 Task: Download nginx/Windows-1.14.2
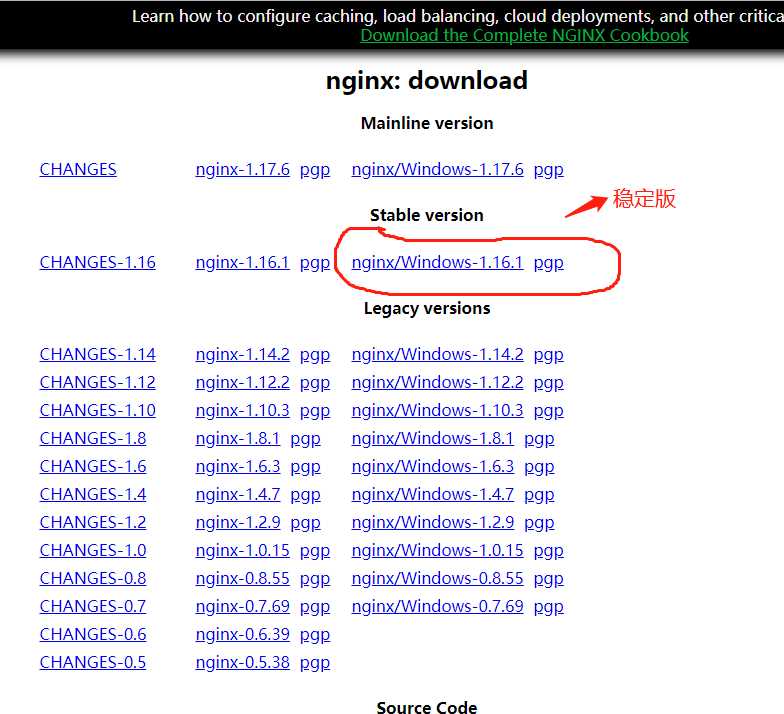pos(438,354)
